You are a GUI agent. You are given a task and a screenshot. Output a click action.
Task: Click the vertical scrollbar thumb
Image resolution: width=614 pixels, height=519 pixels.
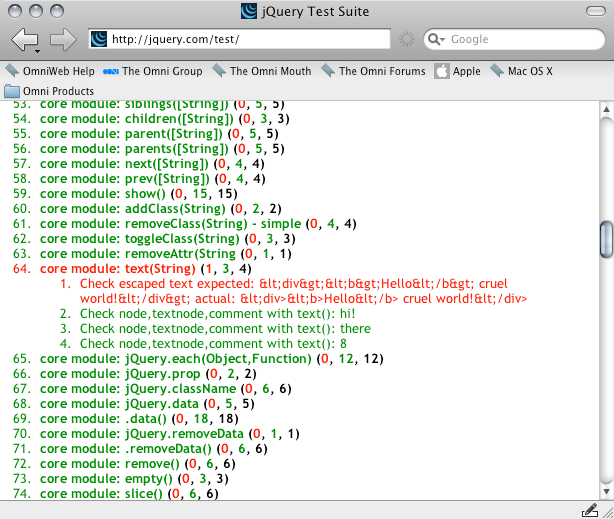(605, 240)
